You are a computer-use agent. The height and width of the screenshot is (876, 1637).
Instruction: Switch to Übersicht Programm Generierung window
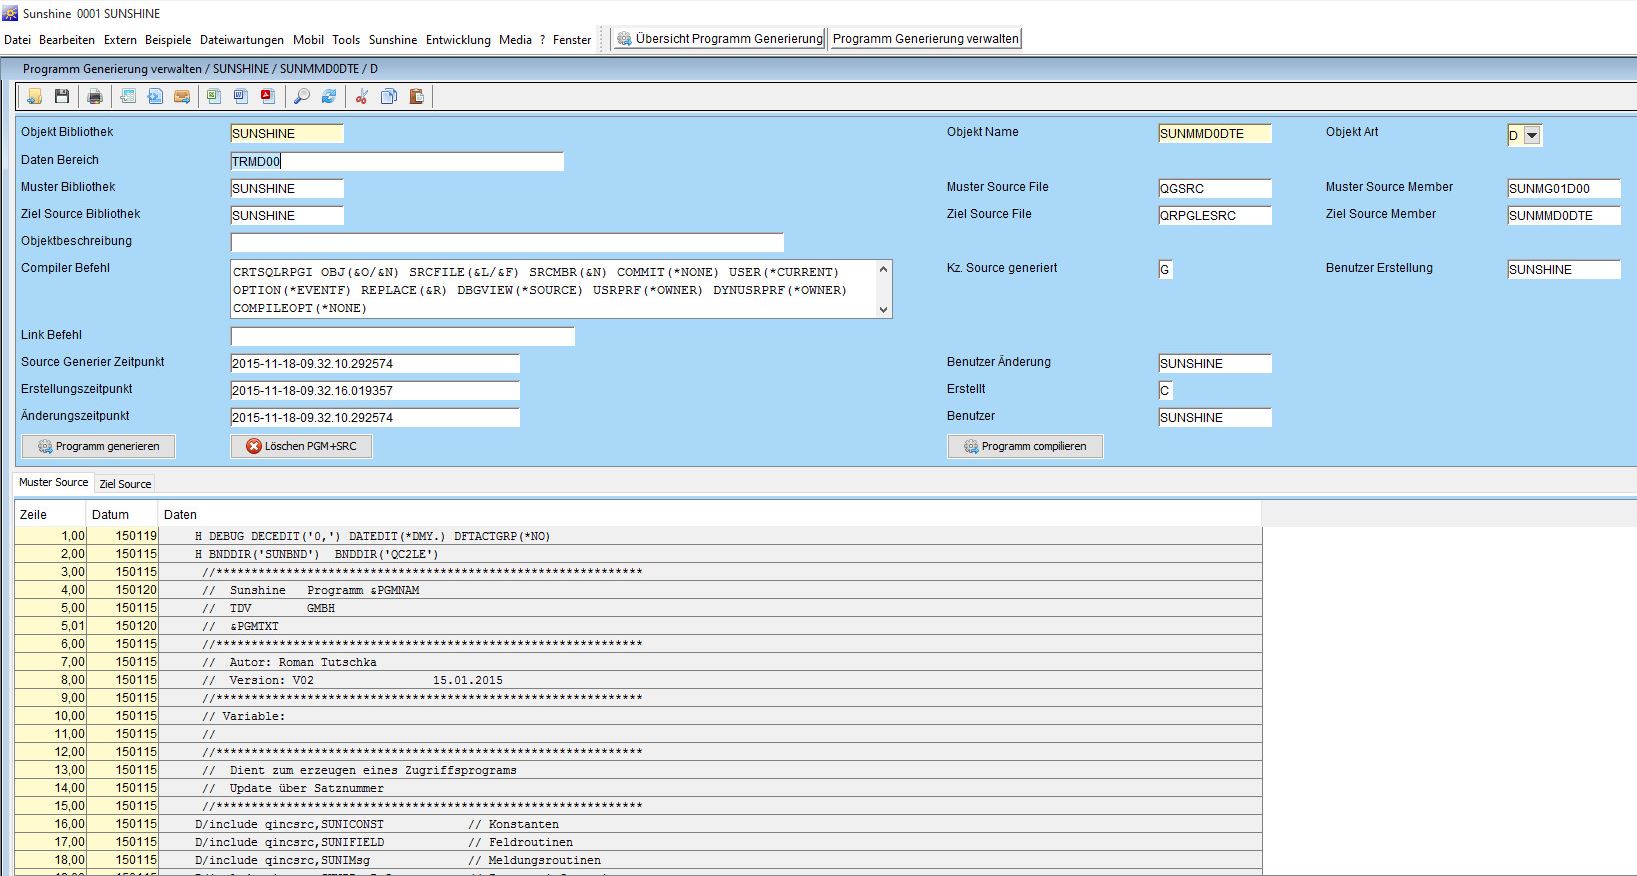coord(719,39)
